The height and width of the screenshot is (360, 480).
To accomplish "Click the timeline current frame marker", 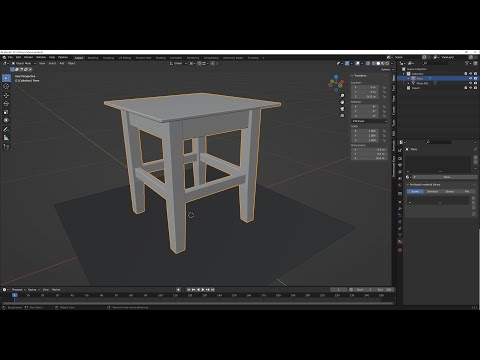I will 15,295.
